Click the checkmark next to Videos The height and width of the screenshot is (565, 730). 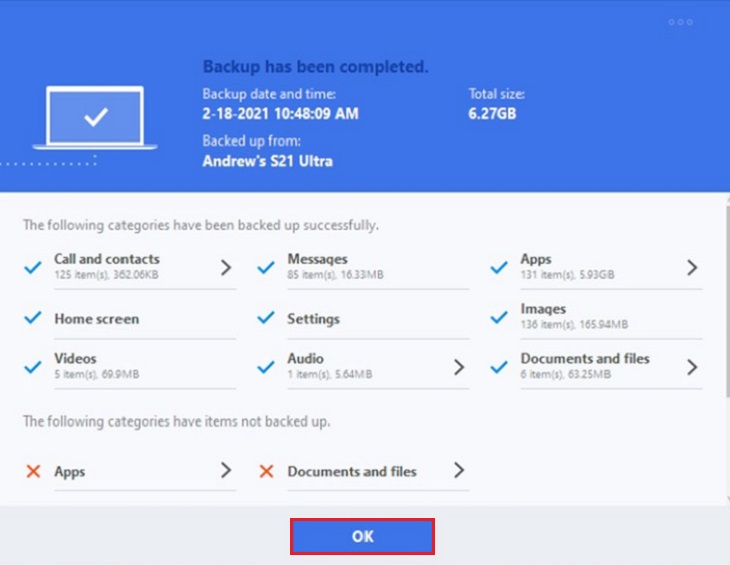click(33, 367)
